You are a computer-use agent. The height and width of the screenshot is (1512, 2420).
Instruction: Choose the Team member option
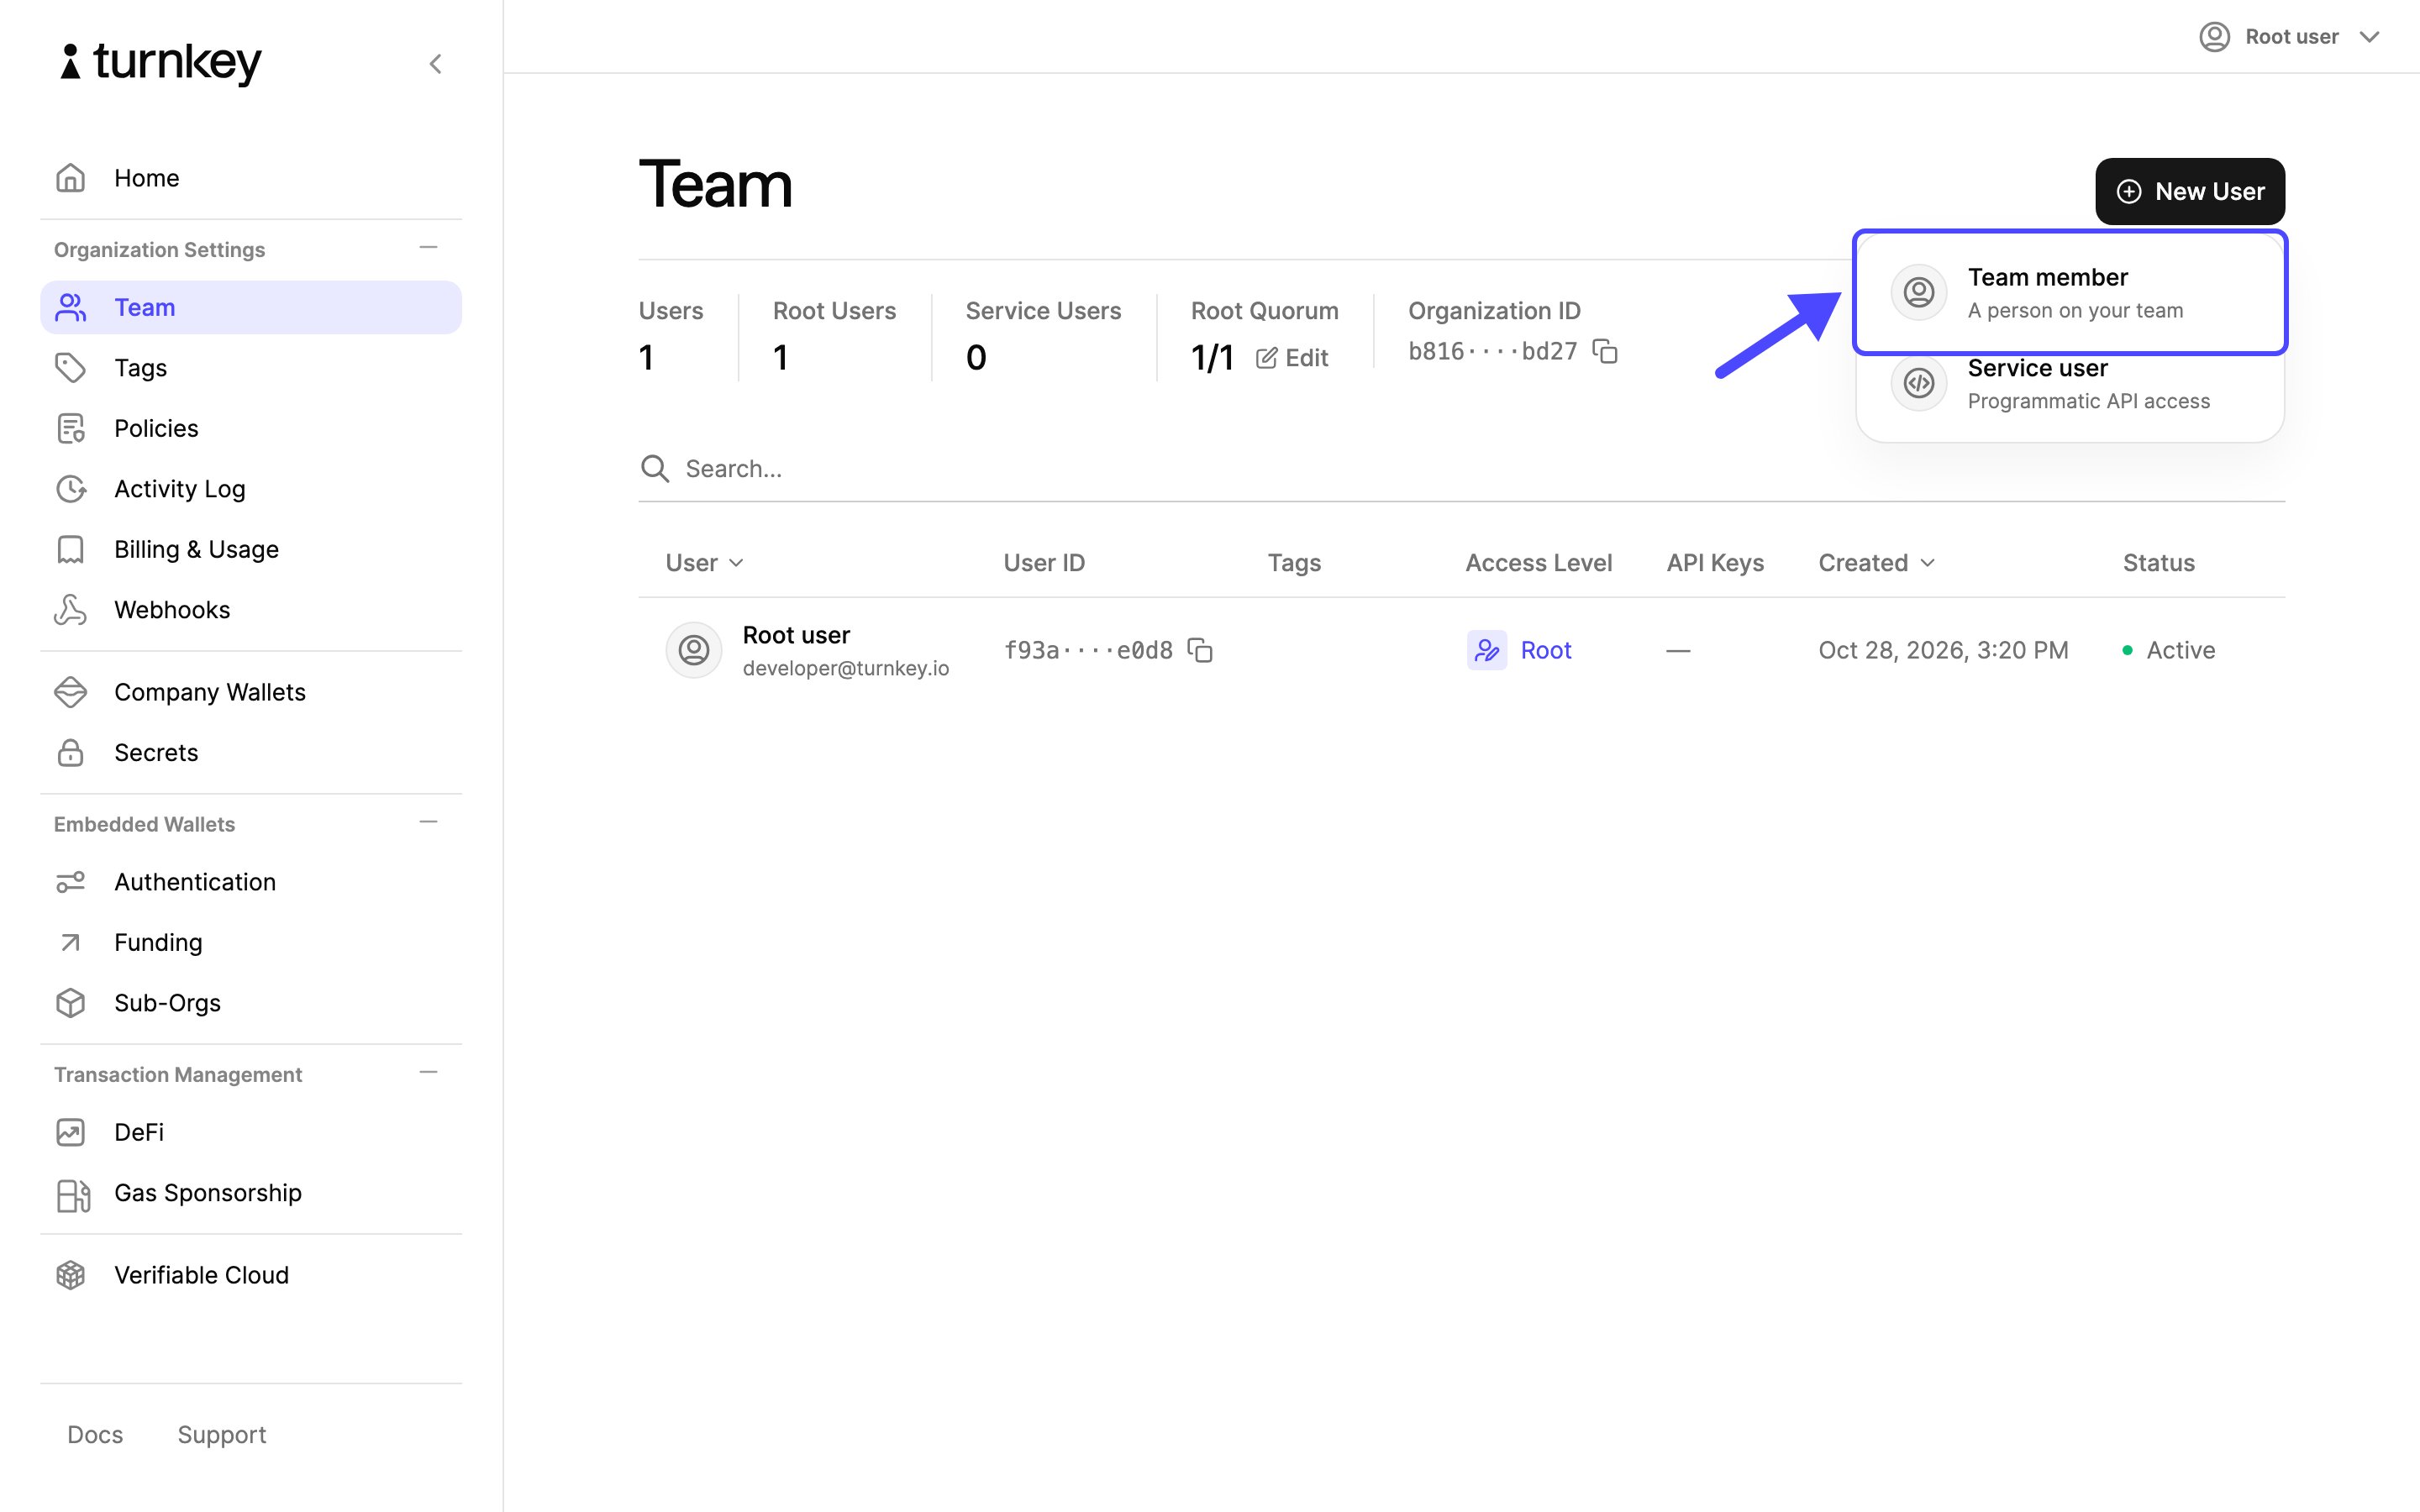point(2070,292)
